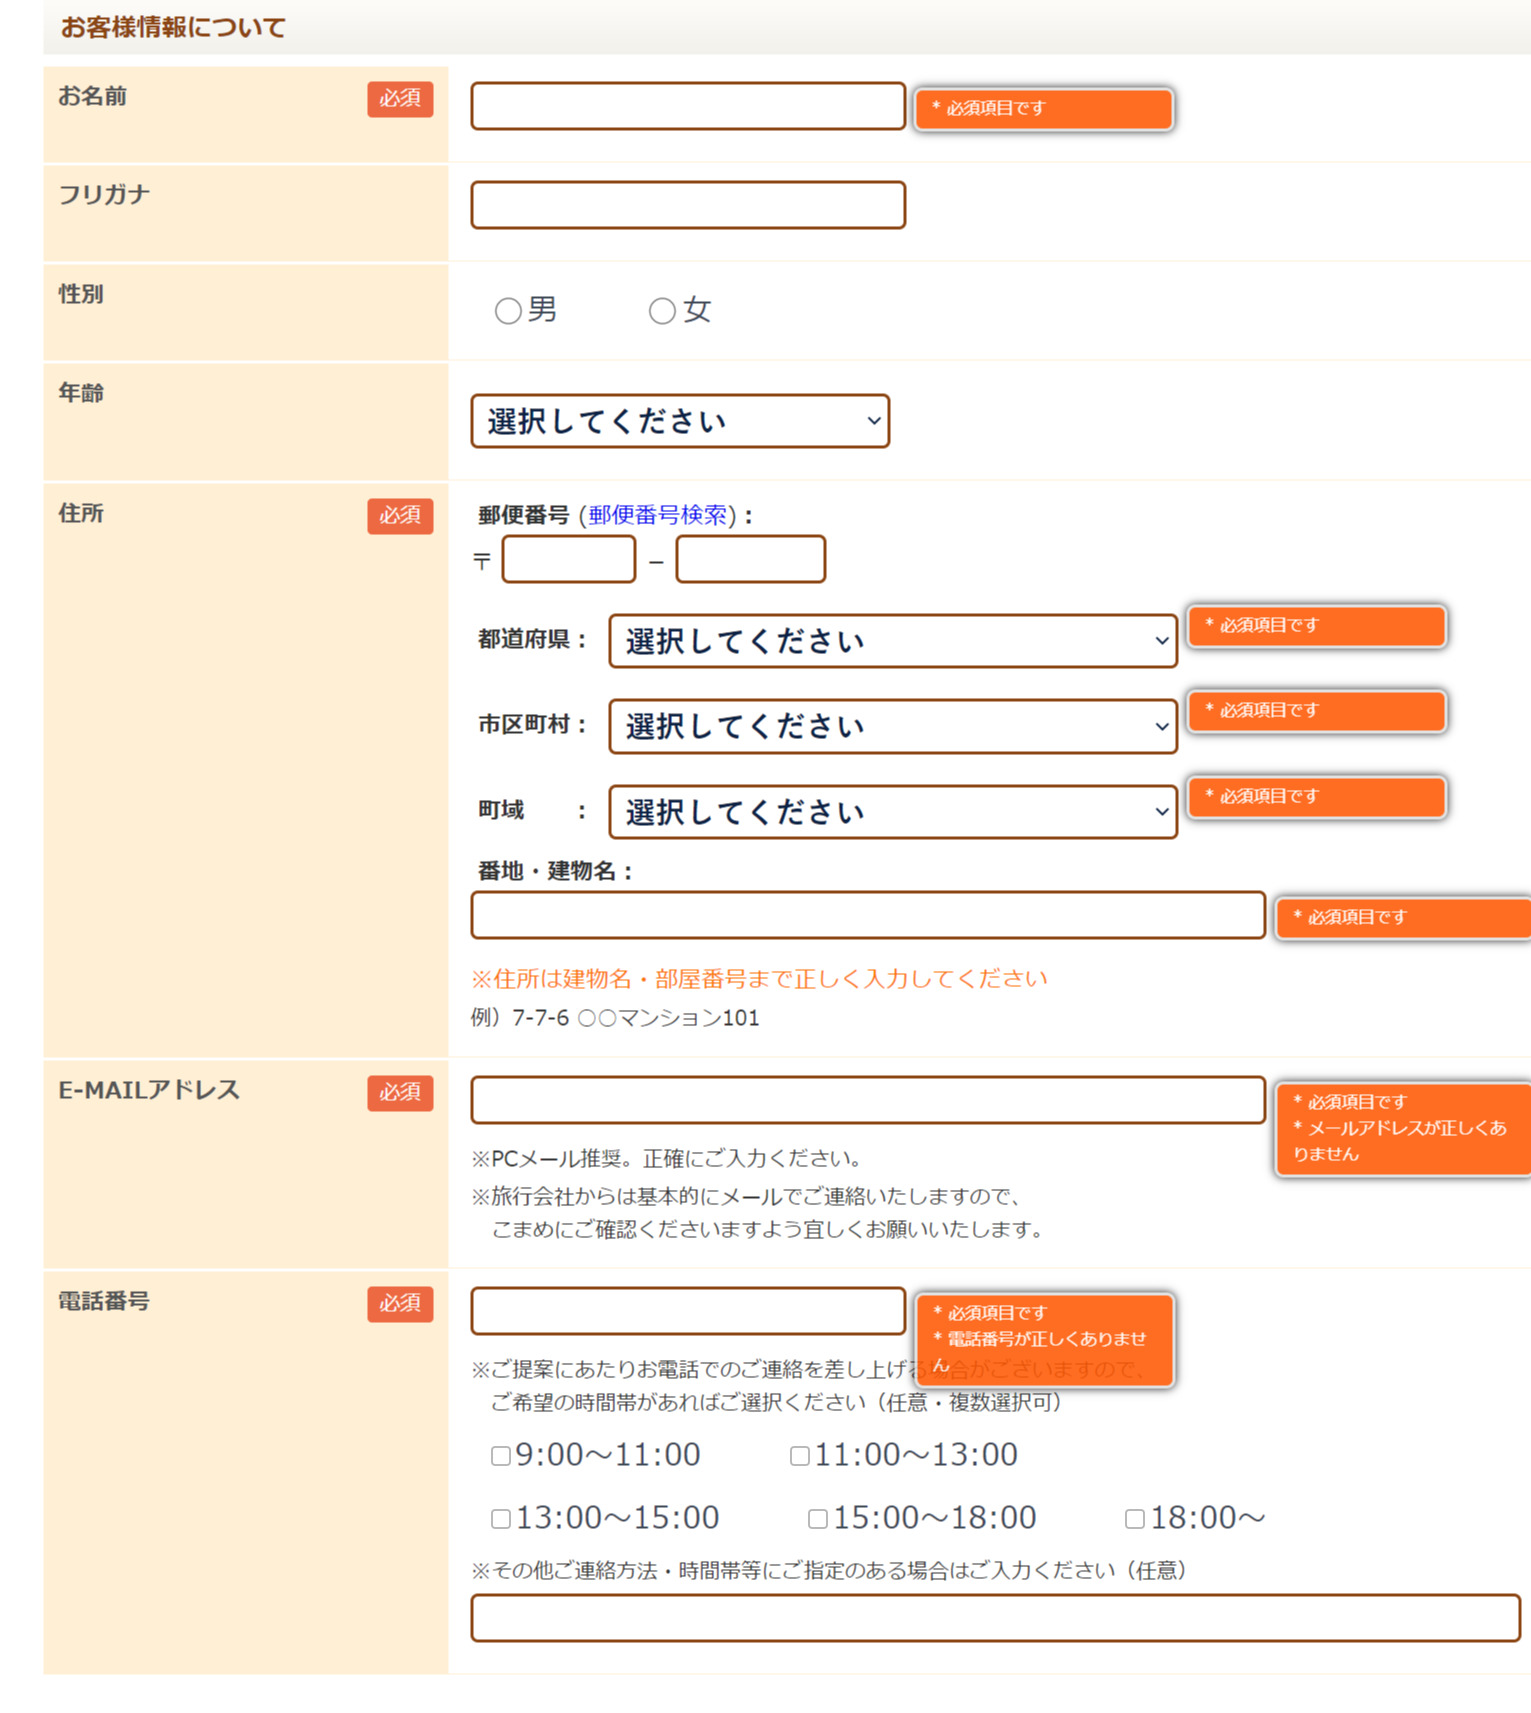Check the 15:00～18:00 time slot
1531x1713 pixels.
(x=818, y=1519)
